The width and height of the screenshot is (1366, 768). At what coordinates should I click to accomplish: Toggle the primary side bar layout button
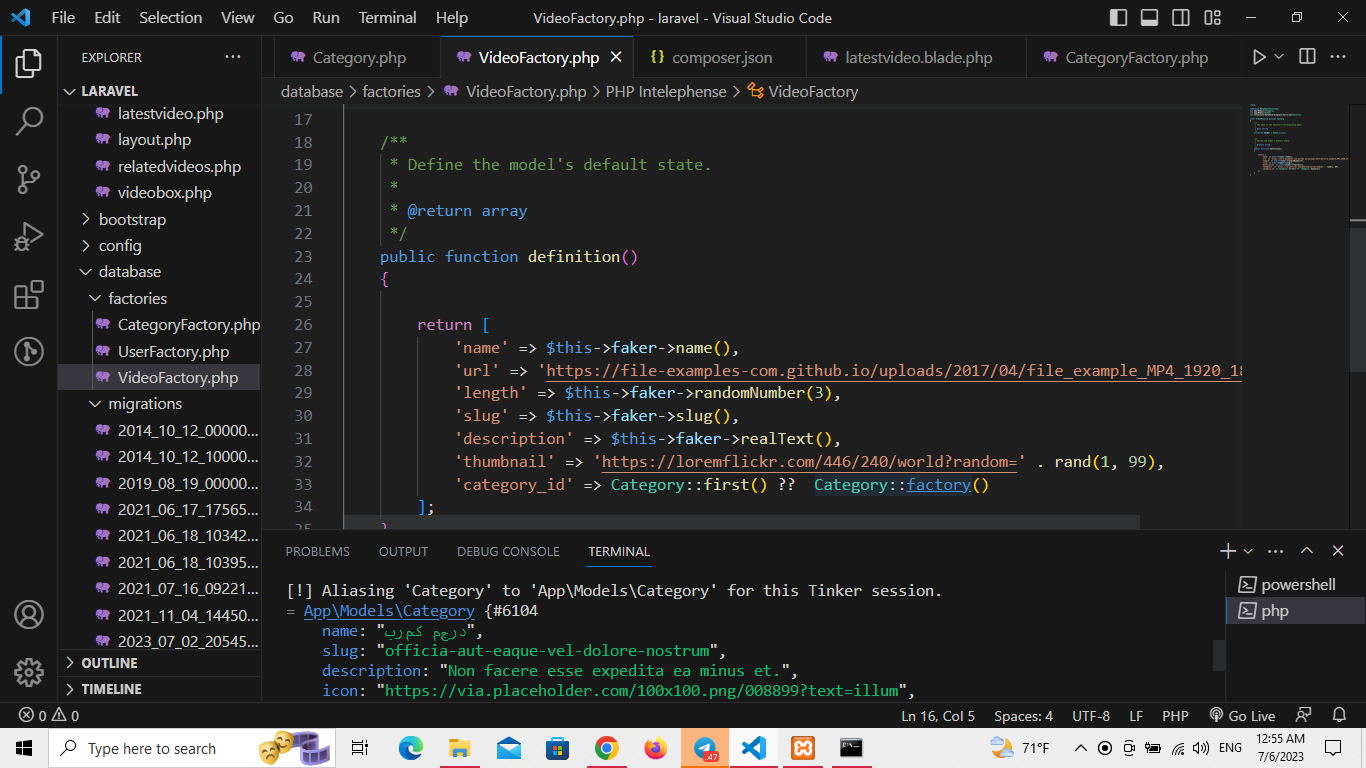tap(1119, 18)
